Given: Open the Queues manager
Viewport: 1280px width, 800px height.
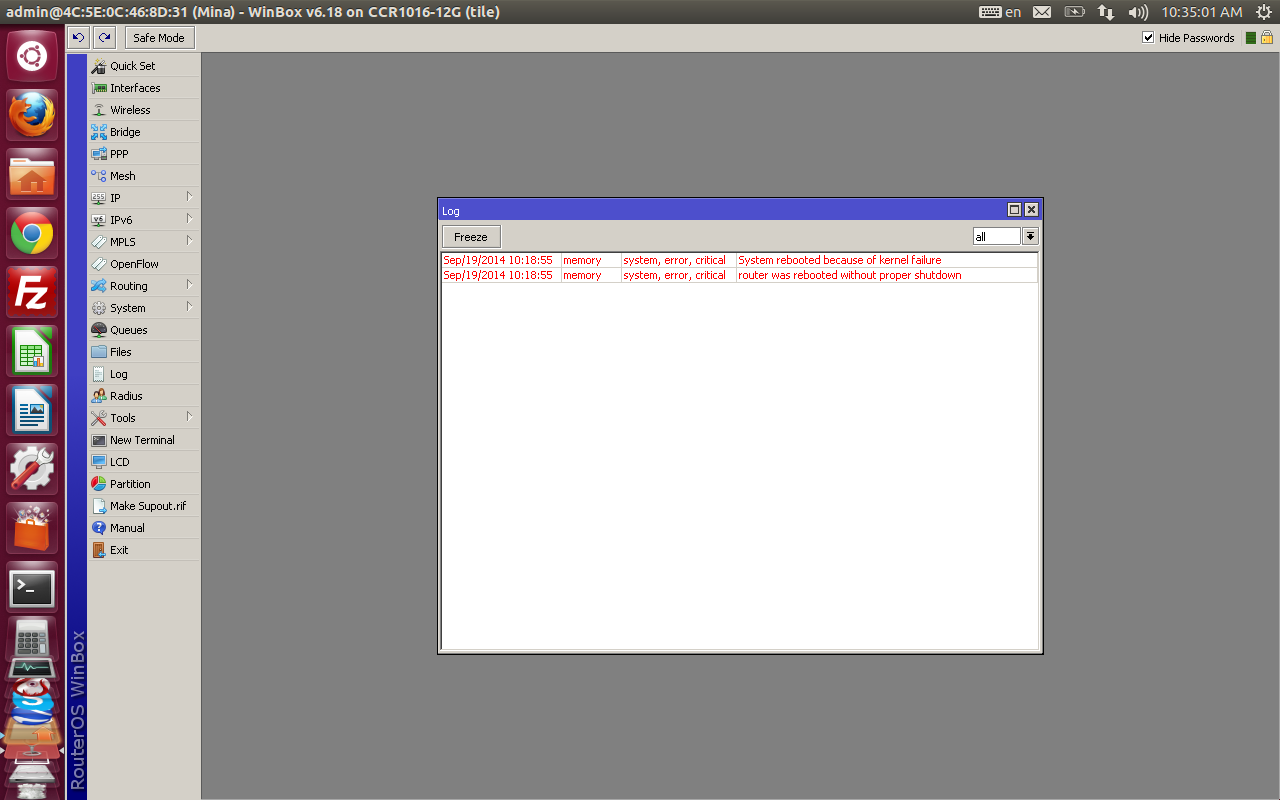Looking at the screenshot, I should [128, 329].
